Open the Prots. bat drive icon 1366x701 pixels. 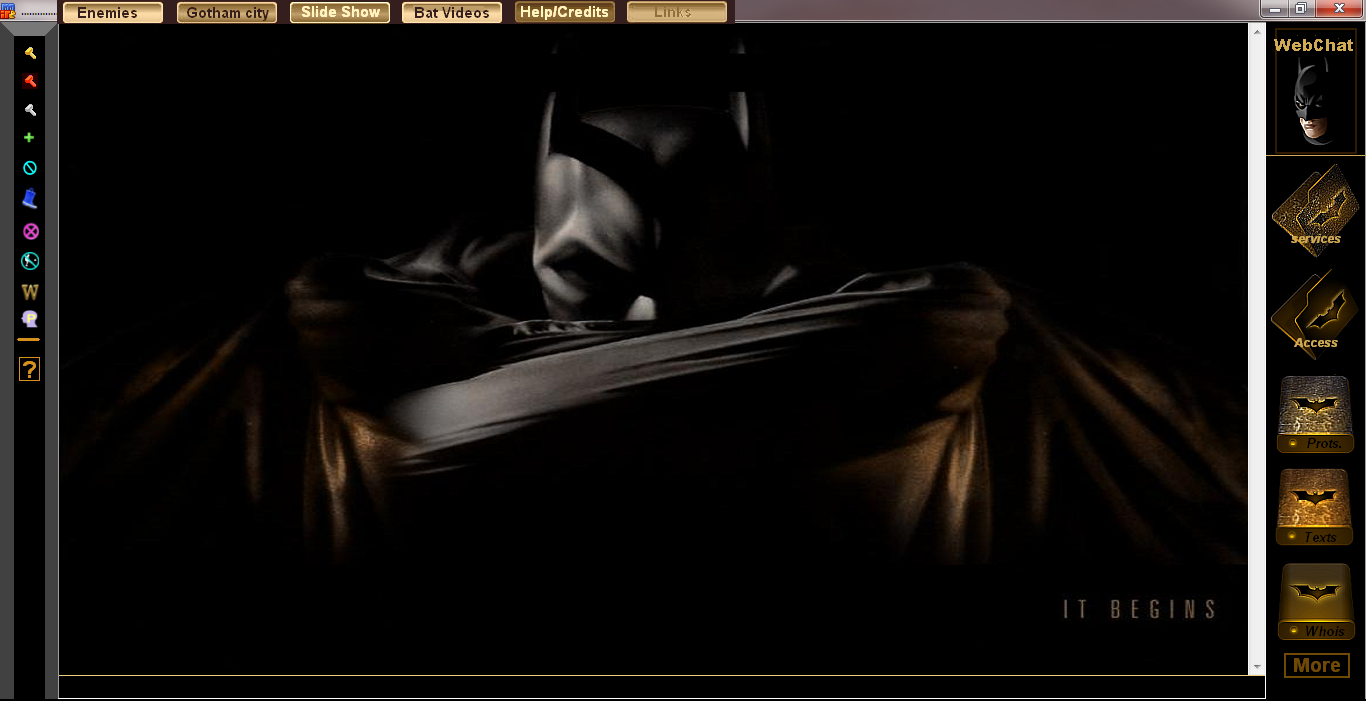click(1316, 413)
